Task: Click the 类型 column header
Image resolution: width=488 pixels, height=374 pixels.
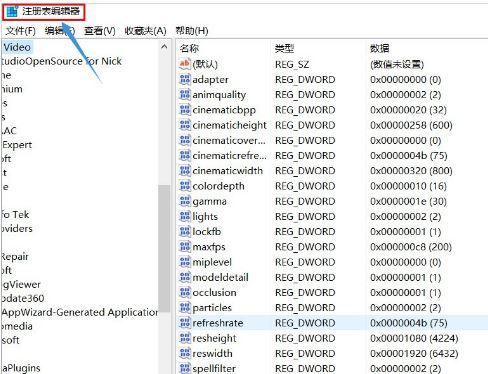Action: coord(284,48)
